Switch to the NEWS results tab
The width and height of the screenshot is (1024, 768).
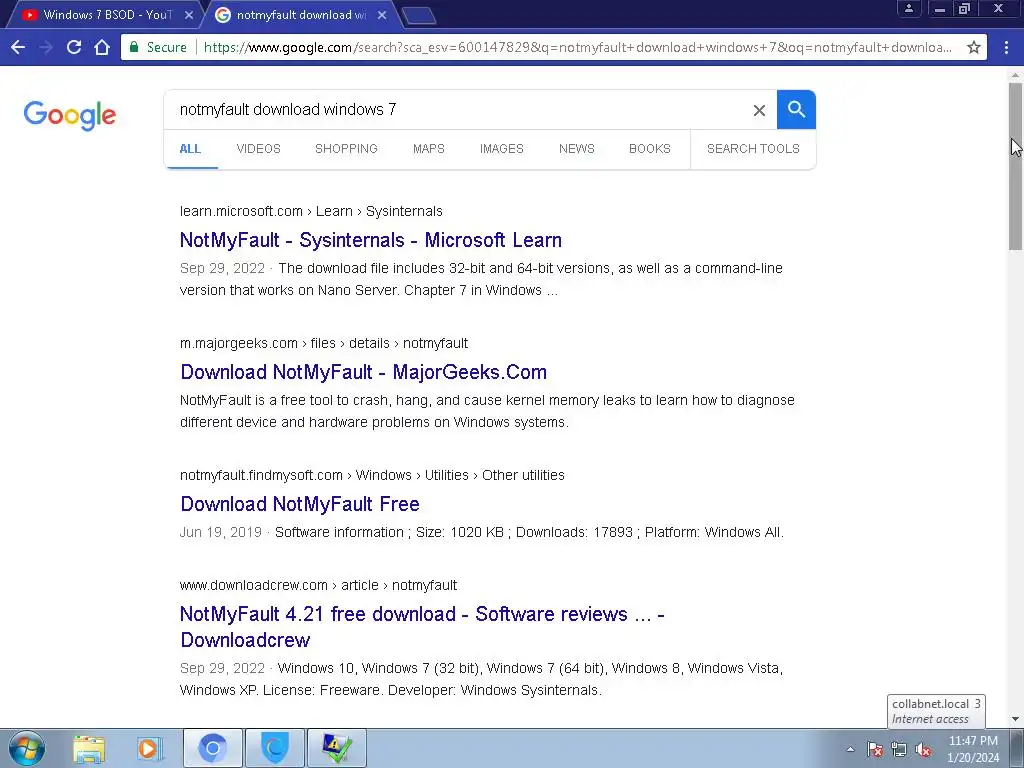(x=577, y=149)
